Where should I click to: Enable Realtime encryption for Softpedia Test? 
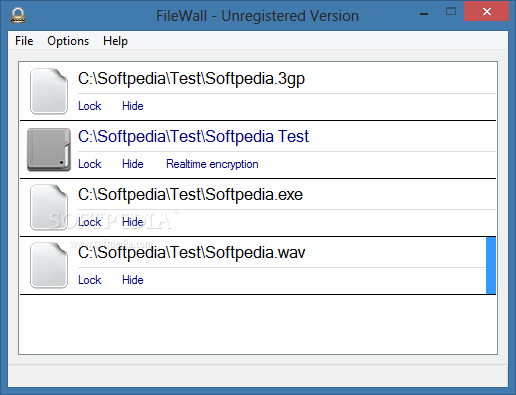(x=212, y=164)
